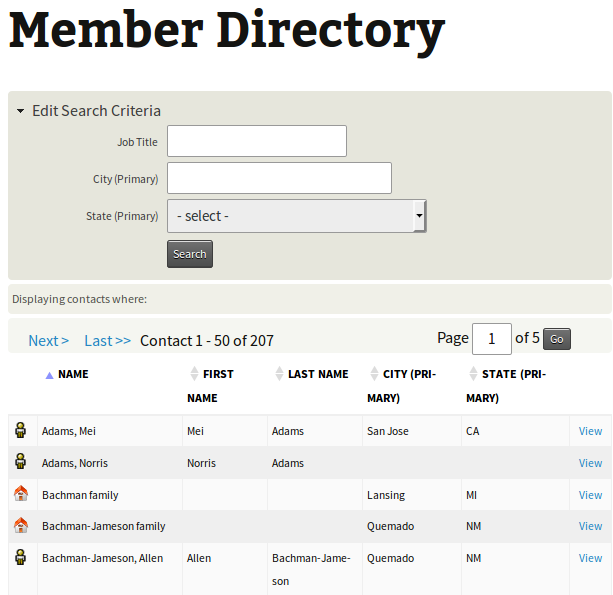Viewport: 613px width, 595px height.
Task: View the Bachman-Jameson family record
Action: (590, 526)
